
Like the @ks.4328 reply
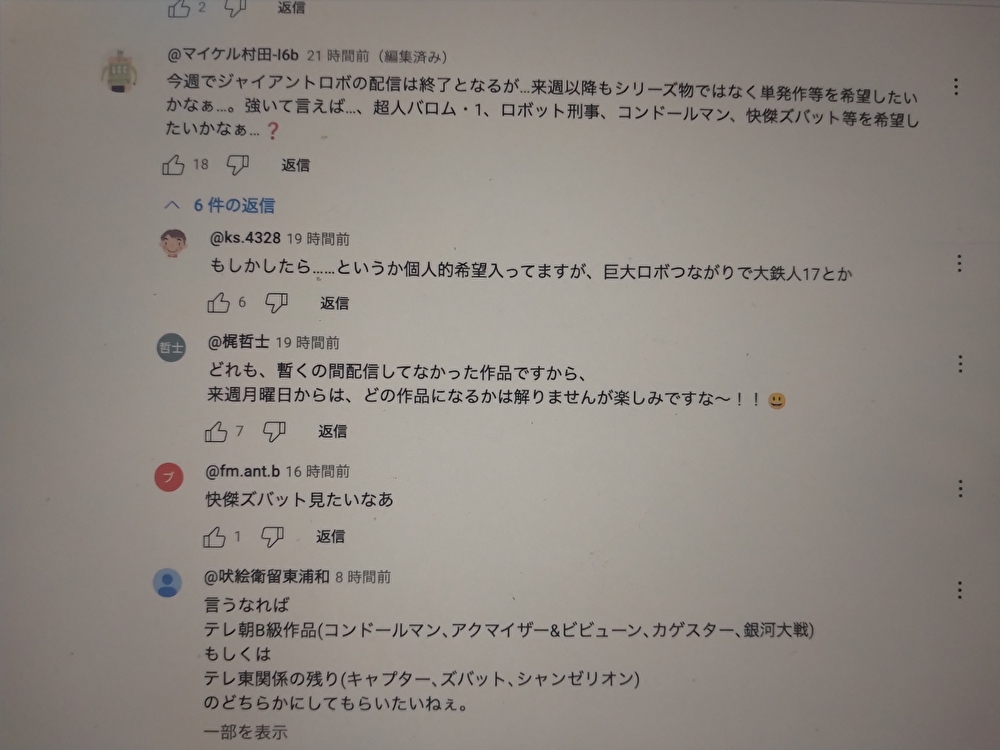[x=218, y=302]
